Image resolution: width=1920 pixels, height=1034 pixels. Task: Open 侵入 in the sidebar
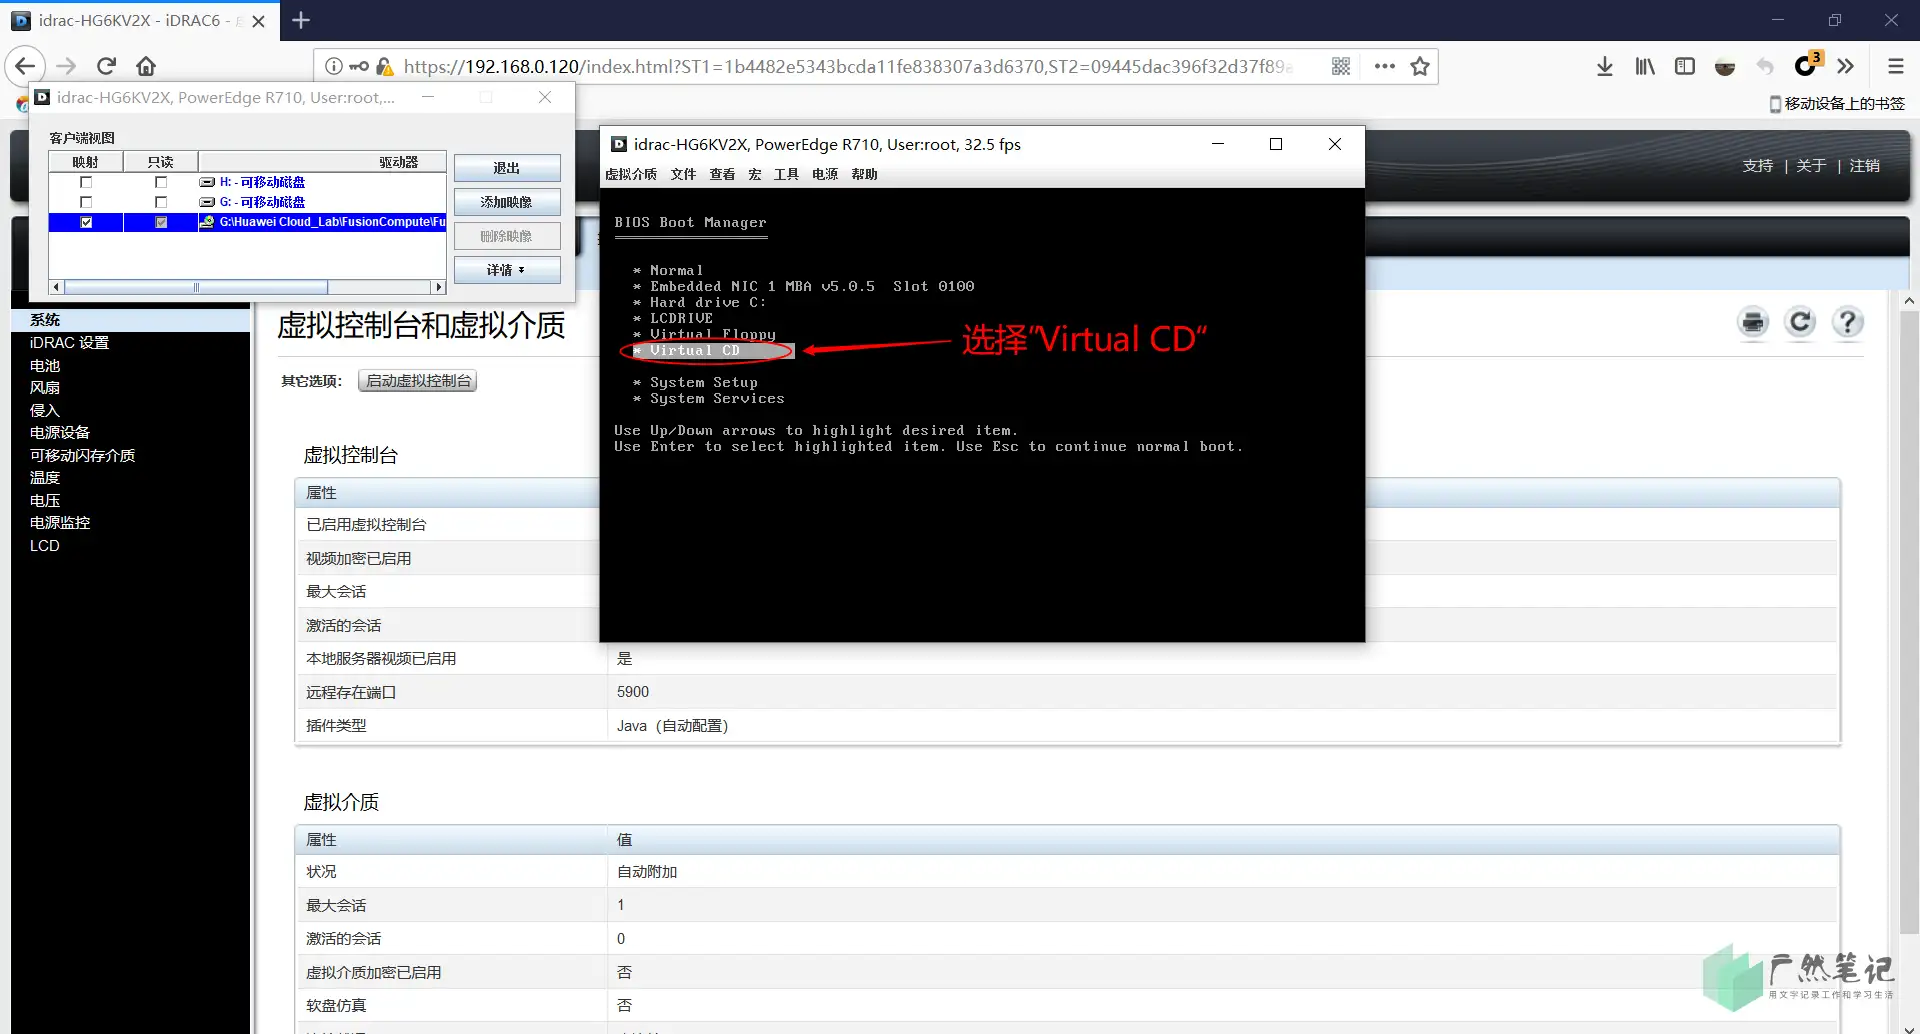point(45,410)
